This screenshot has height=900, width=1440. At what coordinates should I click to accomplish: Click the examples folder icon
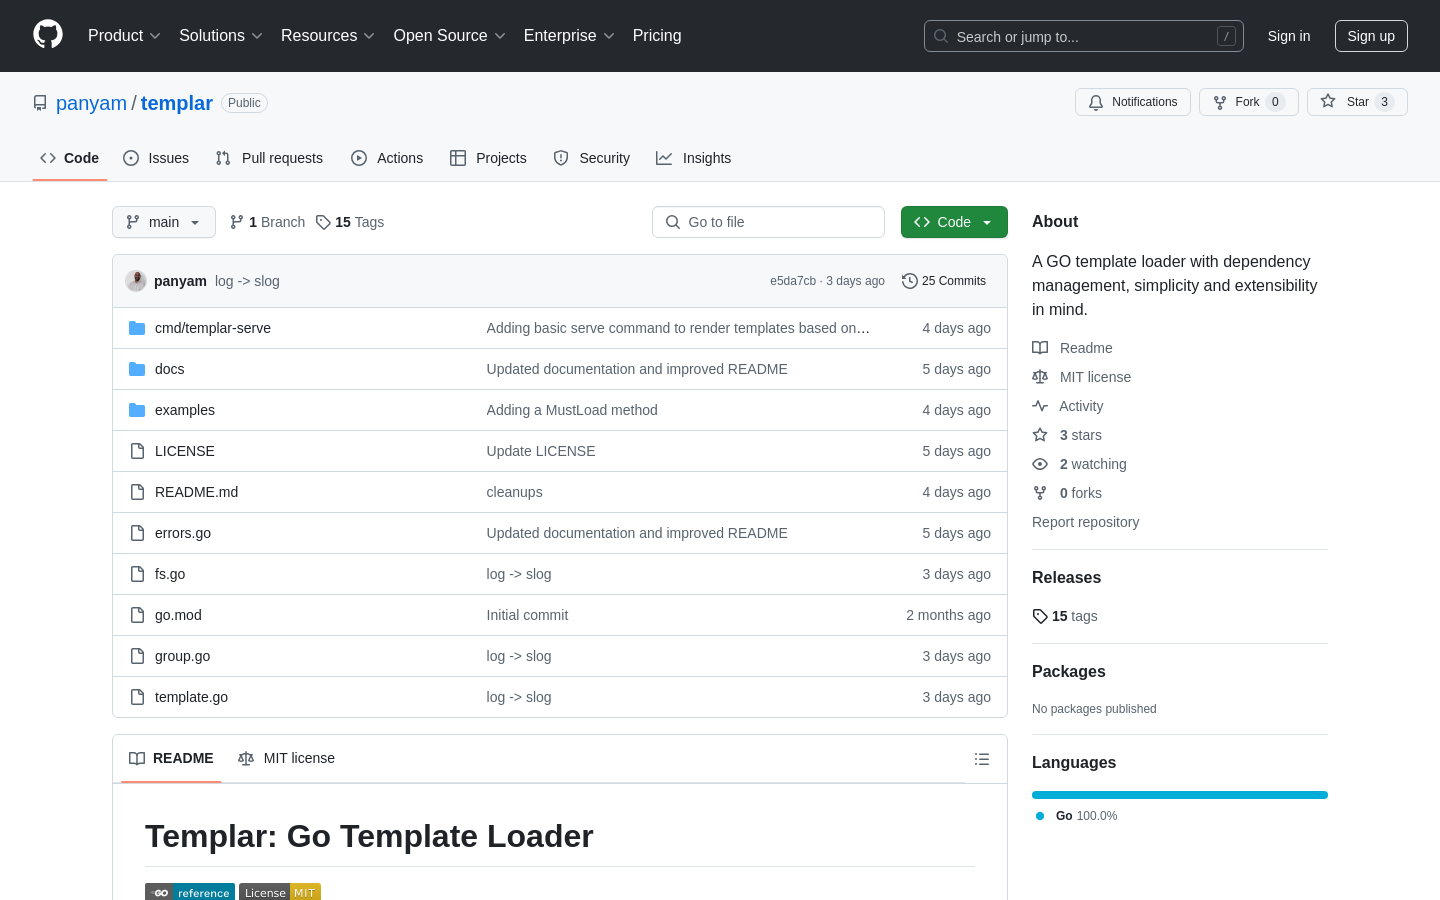[137, 410]
